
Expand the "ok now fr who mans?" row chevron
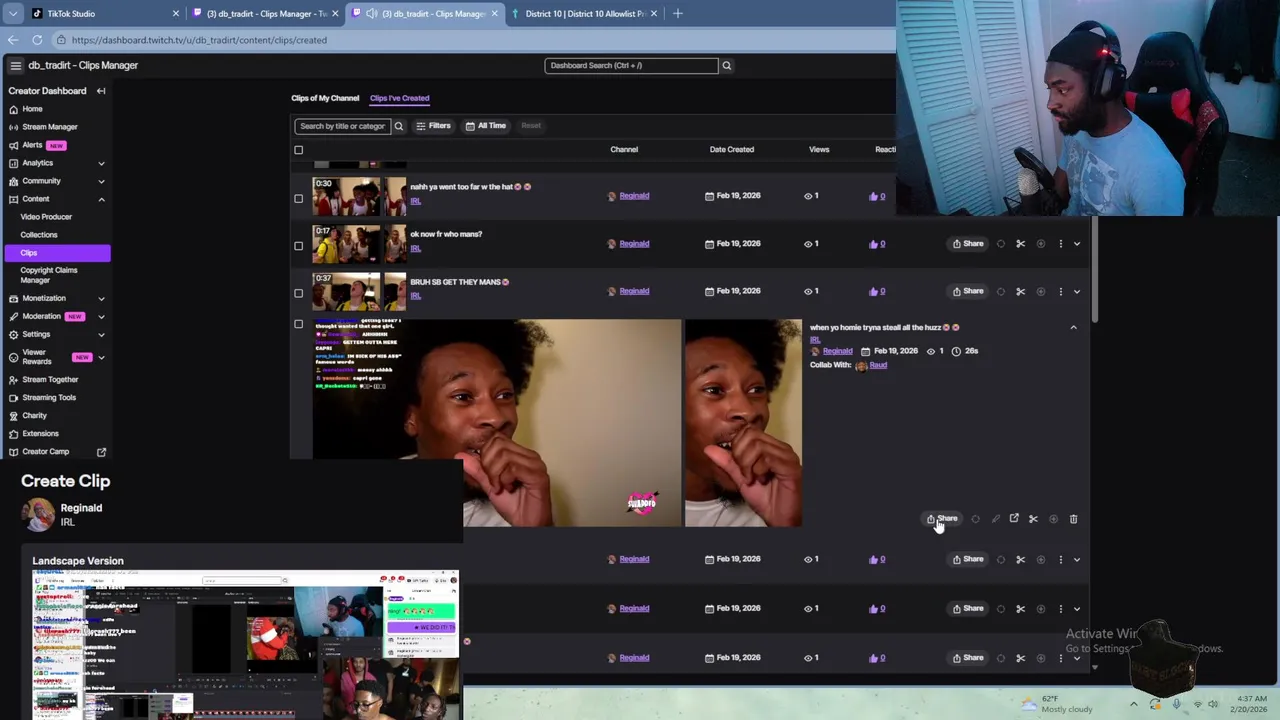coord(1077,244)
